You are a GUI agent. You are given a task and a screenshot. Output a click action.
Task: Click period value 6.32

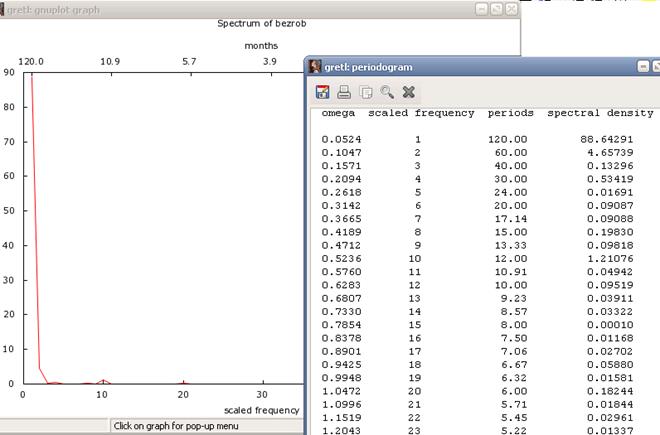(x=514, y=378)
